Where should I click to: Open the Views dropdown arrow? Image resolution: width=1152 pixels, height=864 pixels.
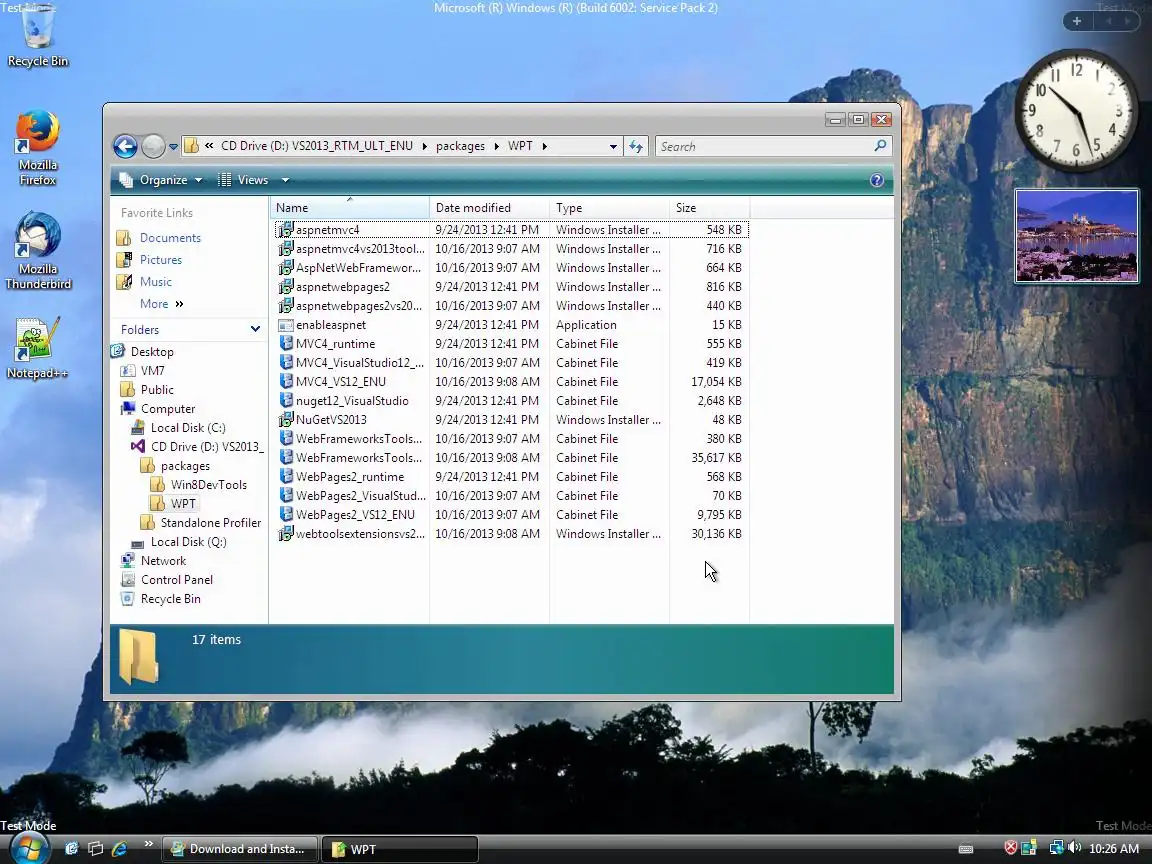285,180
